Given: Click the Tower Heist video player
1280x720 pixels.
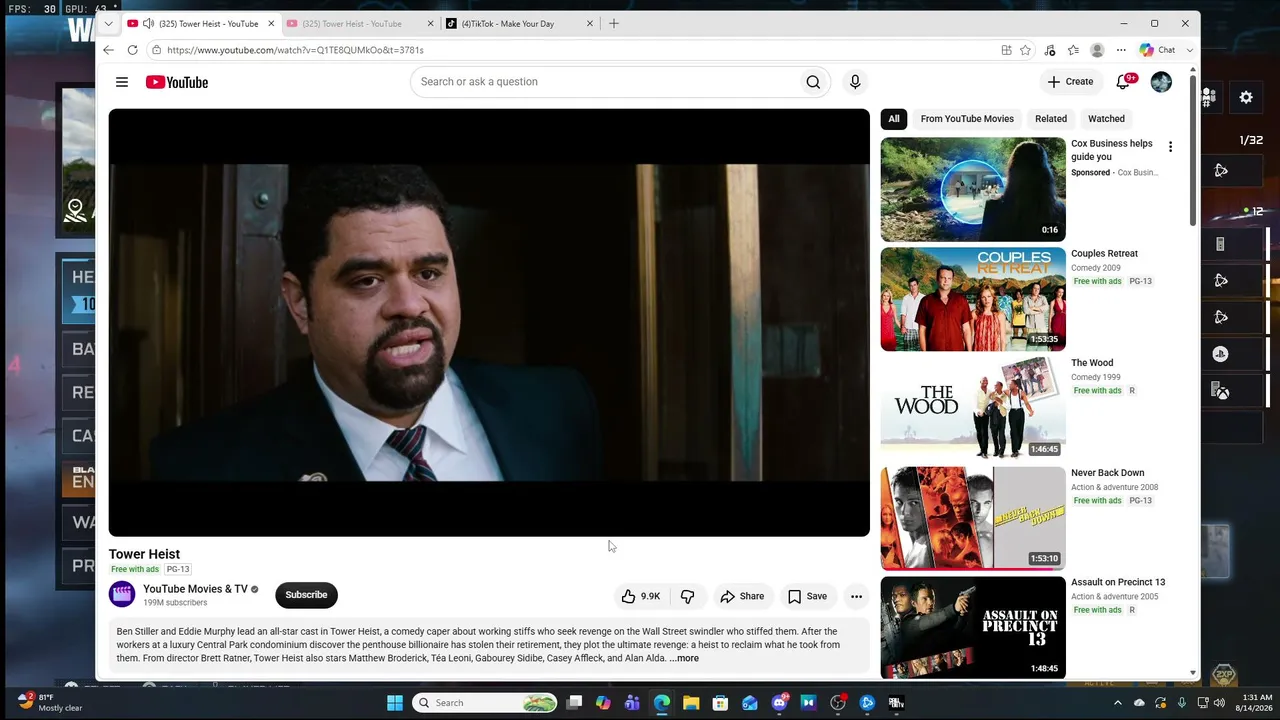Looking at the screenshot, I should click(x=489, y=323).
